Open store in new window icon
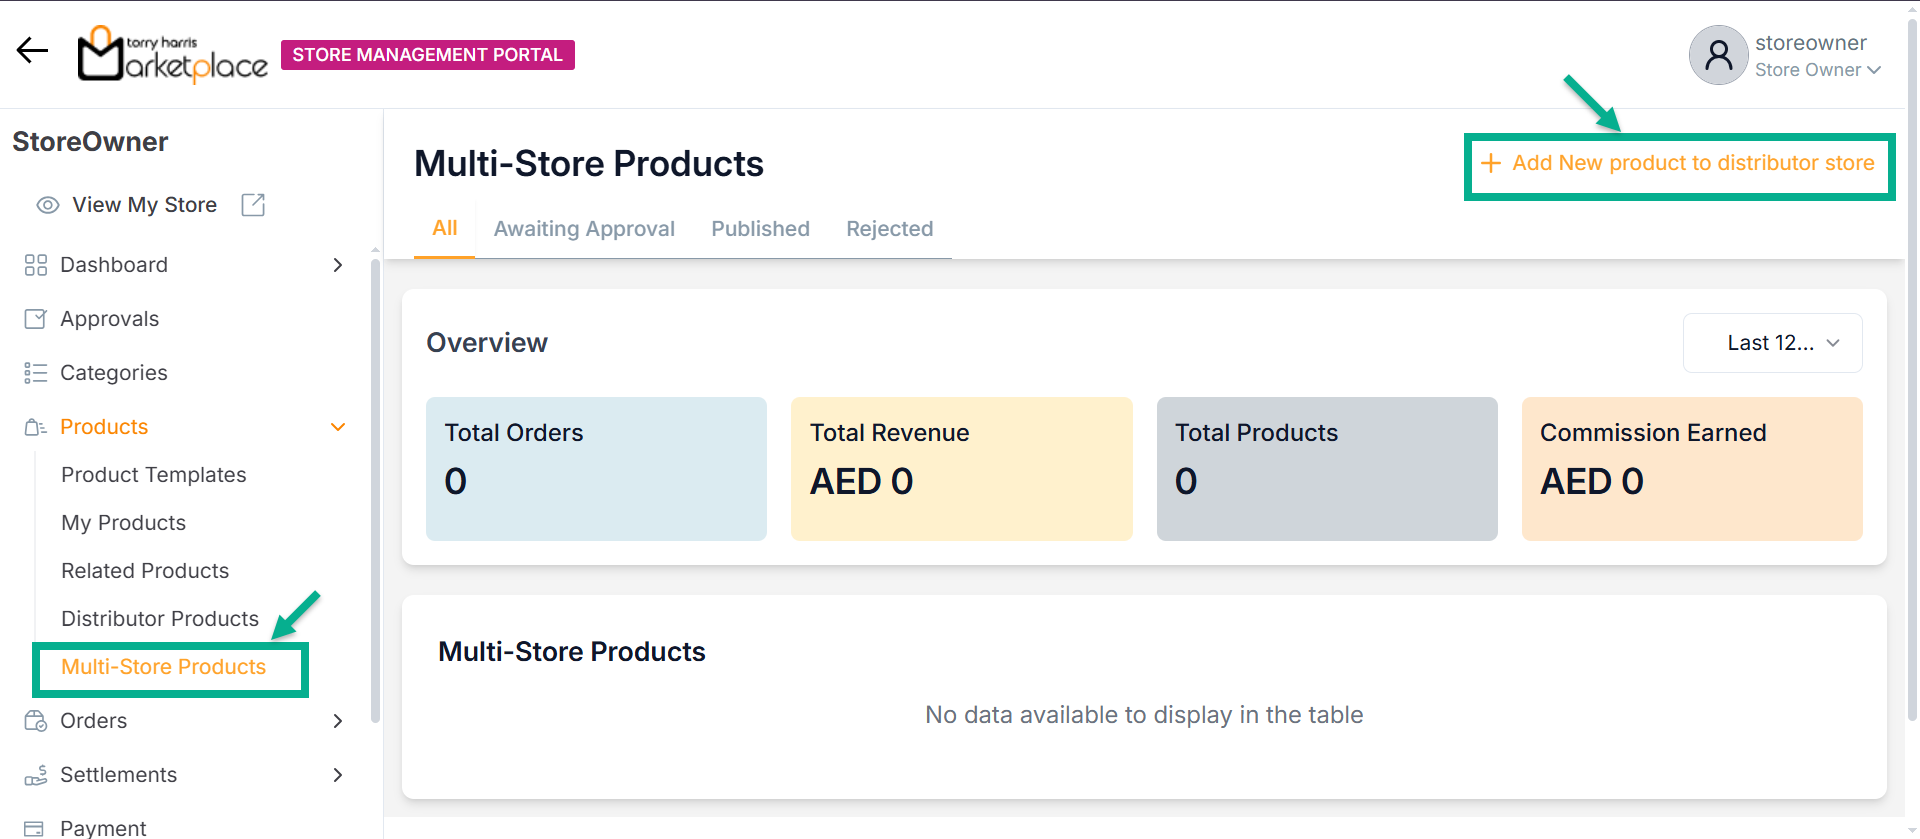Screen dimensions: 1920x839 click(x=253, y=205)
